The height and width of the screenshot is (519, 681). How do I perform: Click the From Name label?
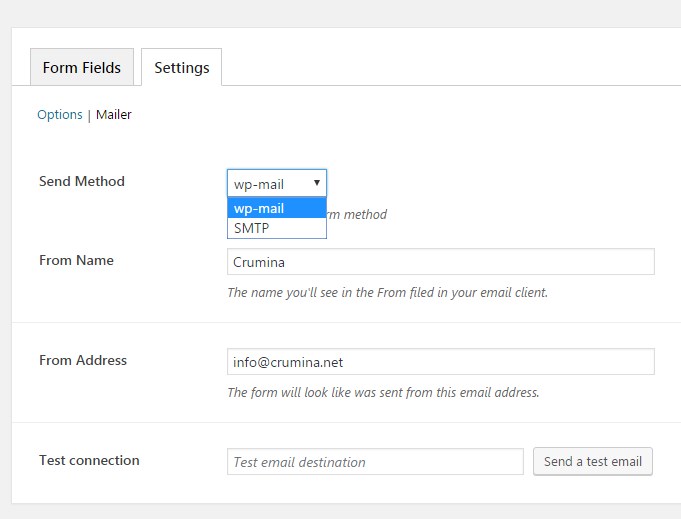click(x=76, y=261)
